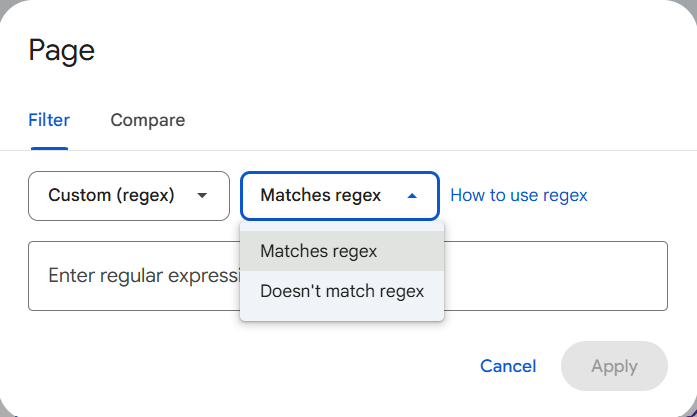Switch to the Compare tab

[147, 120]
